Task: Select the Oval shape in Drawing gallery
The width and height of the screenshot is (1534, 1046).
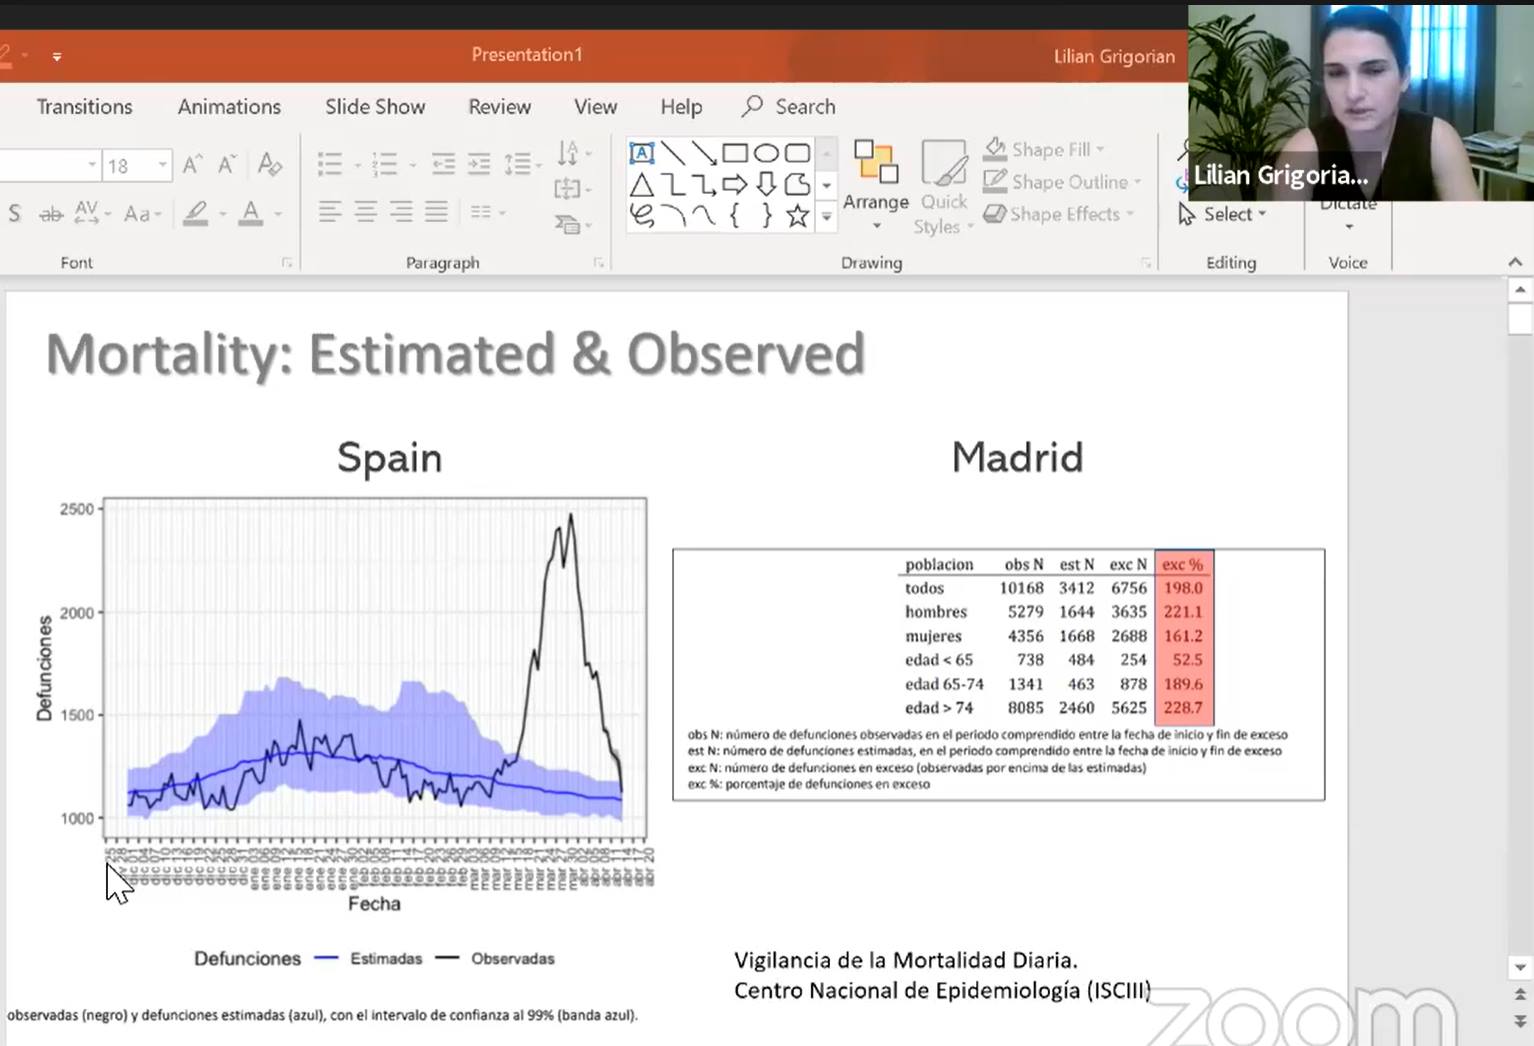Action: (x=766, y=153)
